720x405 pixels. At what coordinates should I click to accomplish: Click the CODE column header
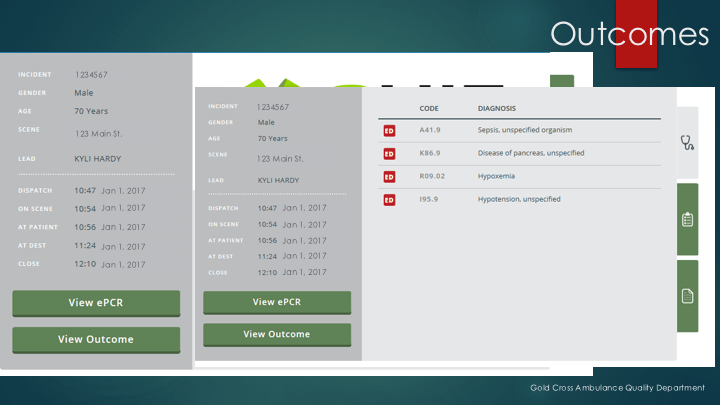click(x=429, y=108)
